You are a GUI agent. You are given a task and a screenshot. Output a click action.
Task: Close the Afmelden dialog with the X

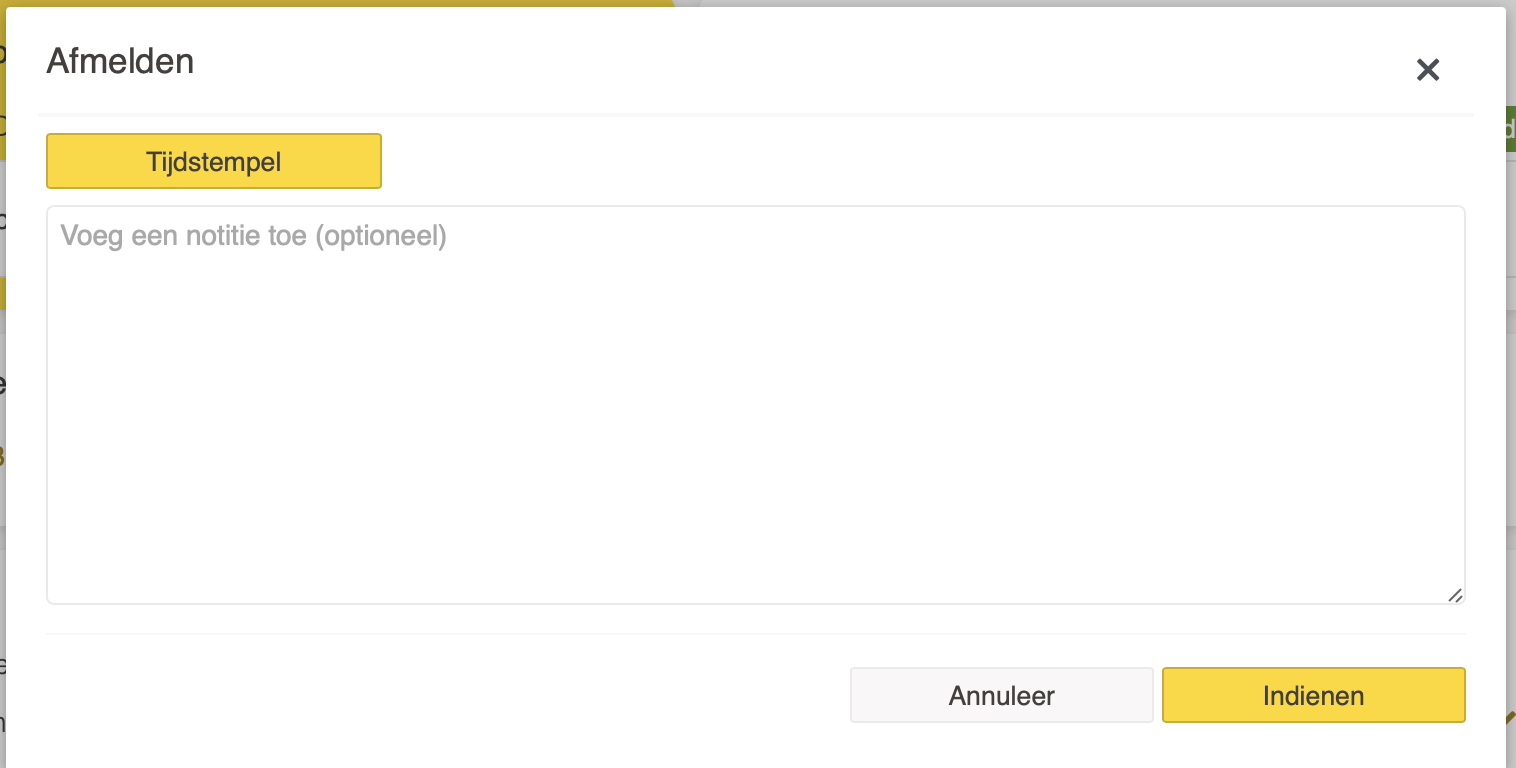(x=1427, y=70)
